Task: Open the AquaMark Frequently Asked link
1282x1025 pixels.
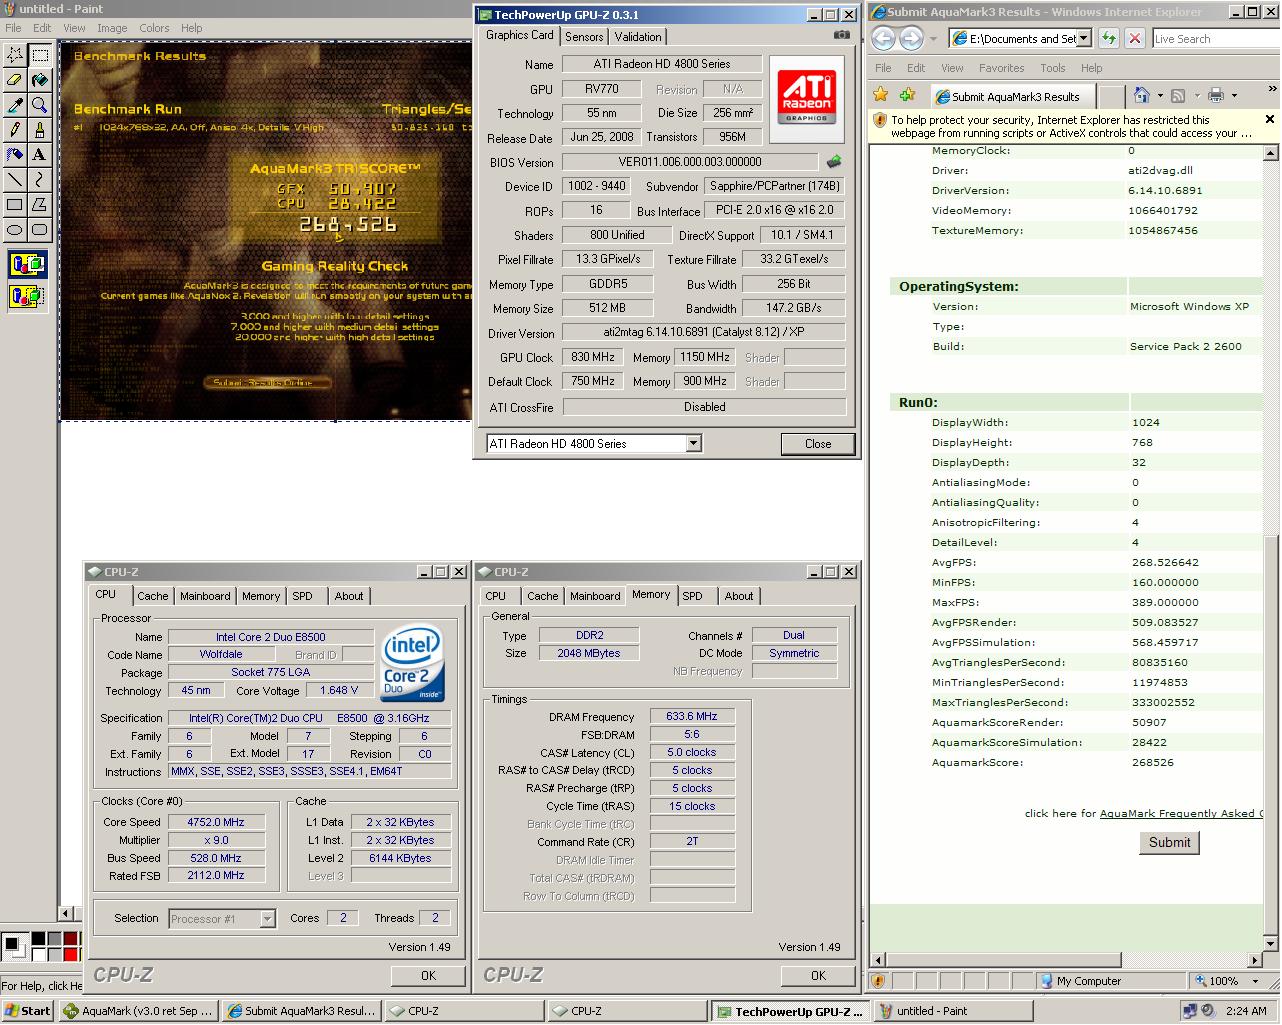Action: click(1180, 813)
